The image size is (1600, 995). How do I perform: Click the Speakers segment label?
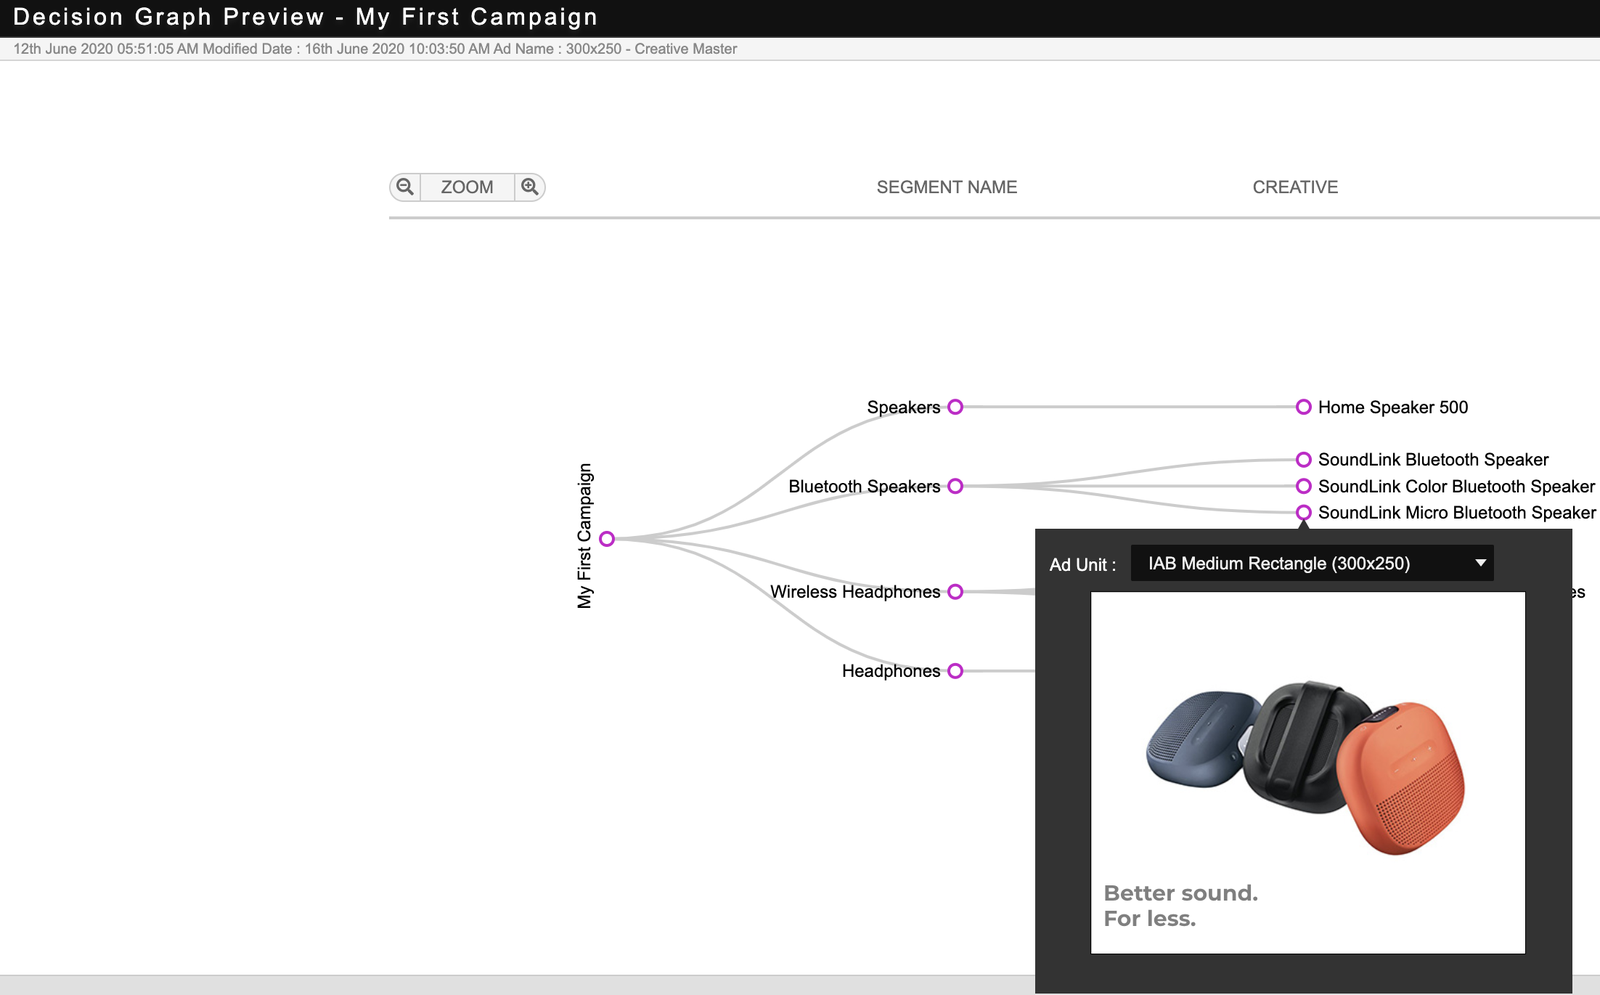coord(903,407)
